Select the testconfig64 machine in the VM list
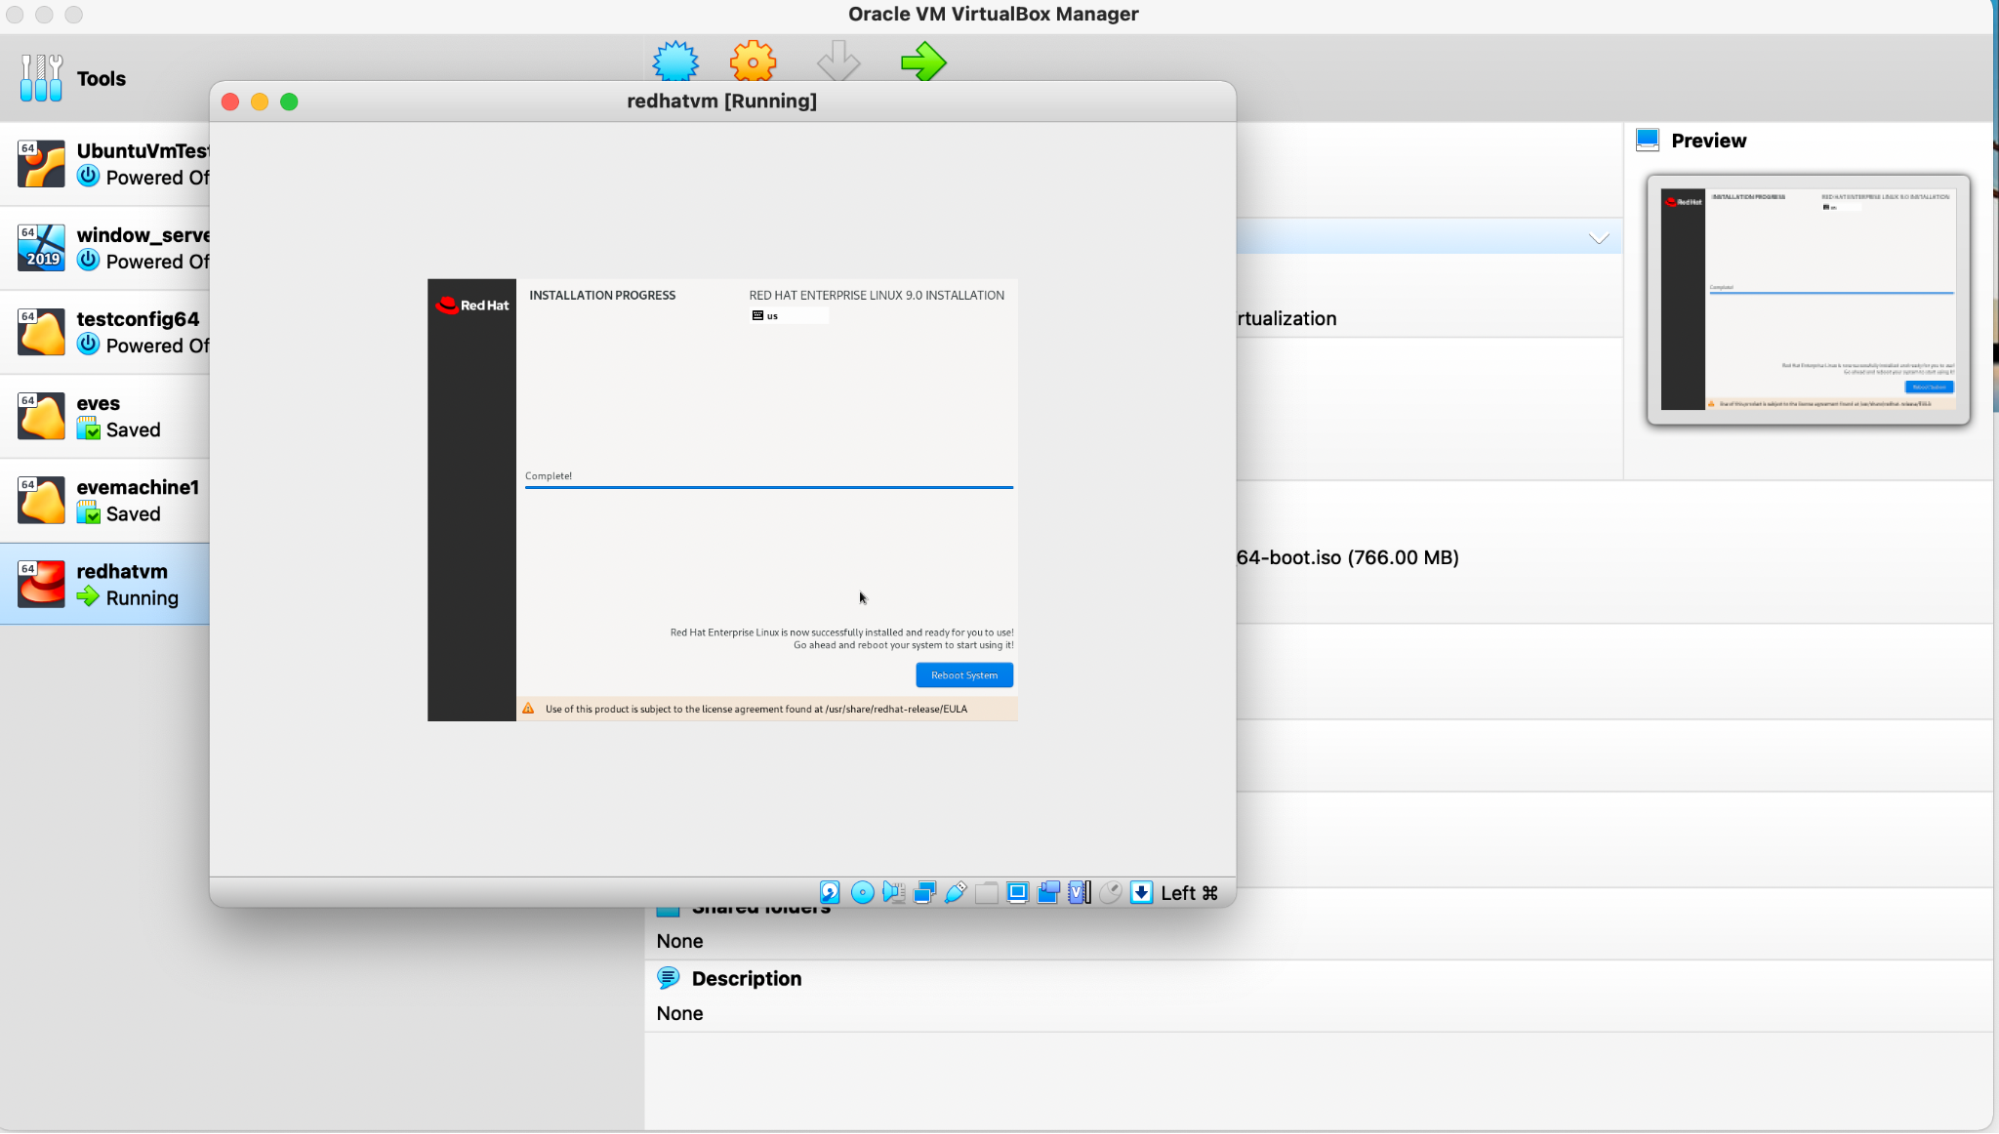Screen dimensions: 1999x1134 pyautogui.click(x=105, y=332)
